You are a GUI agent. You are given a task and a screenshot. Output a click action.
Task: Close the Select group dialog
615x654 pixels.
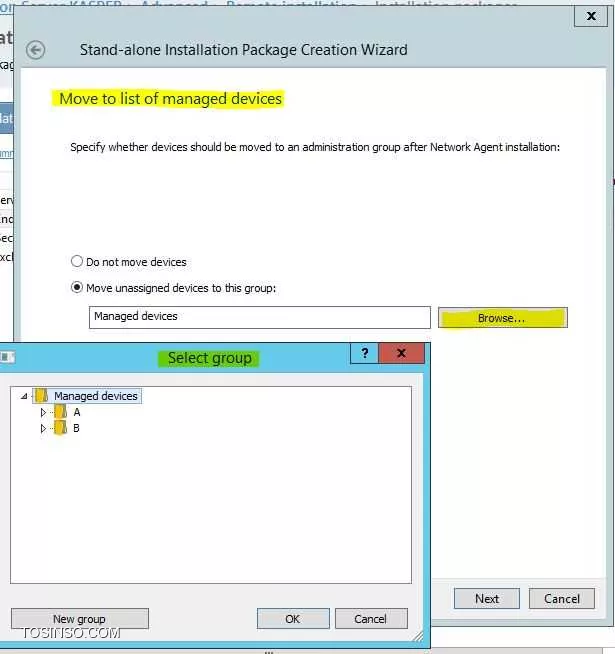[x=401, y=353]
